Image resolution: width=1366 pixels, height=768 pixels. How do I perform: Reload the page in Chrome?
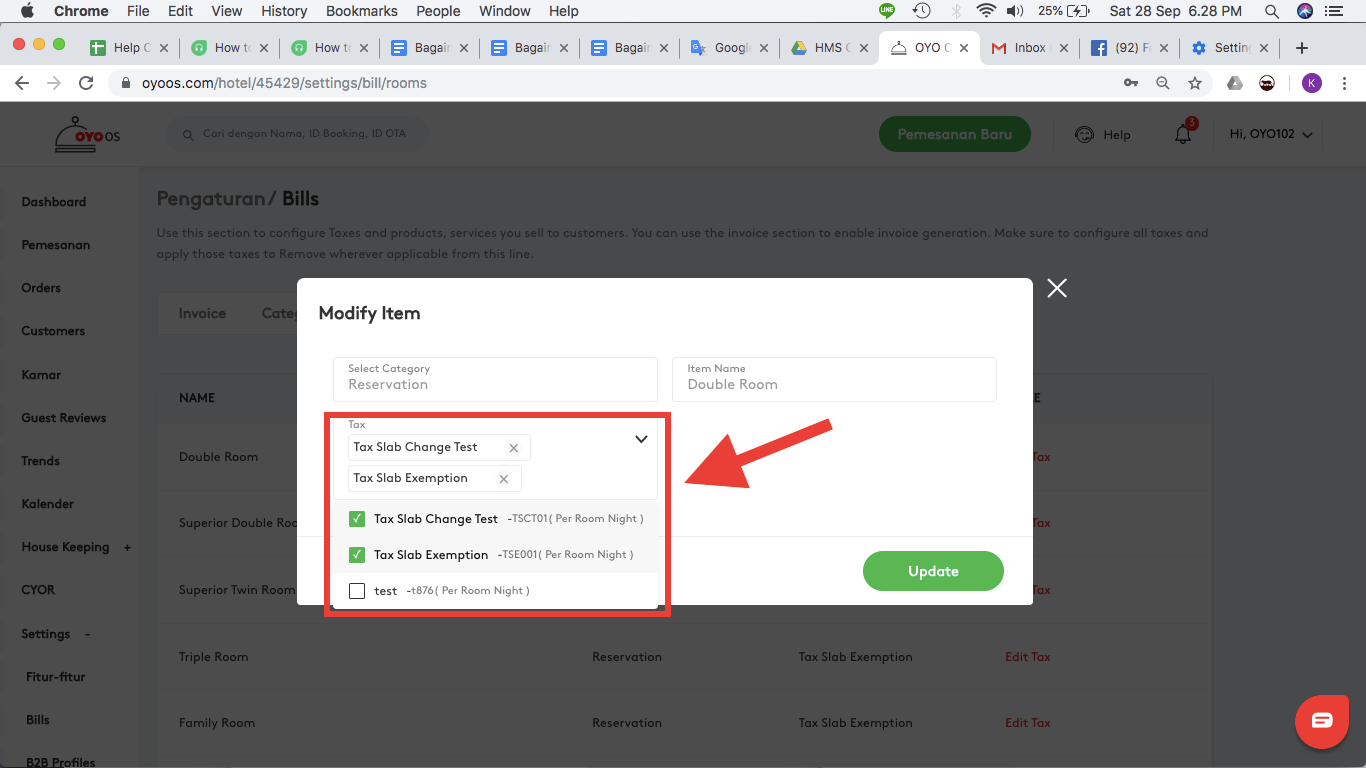86,83
